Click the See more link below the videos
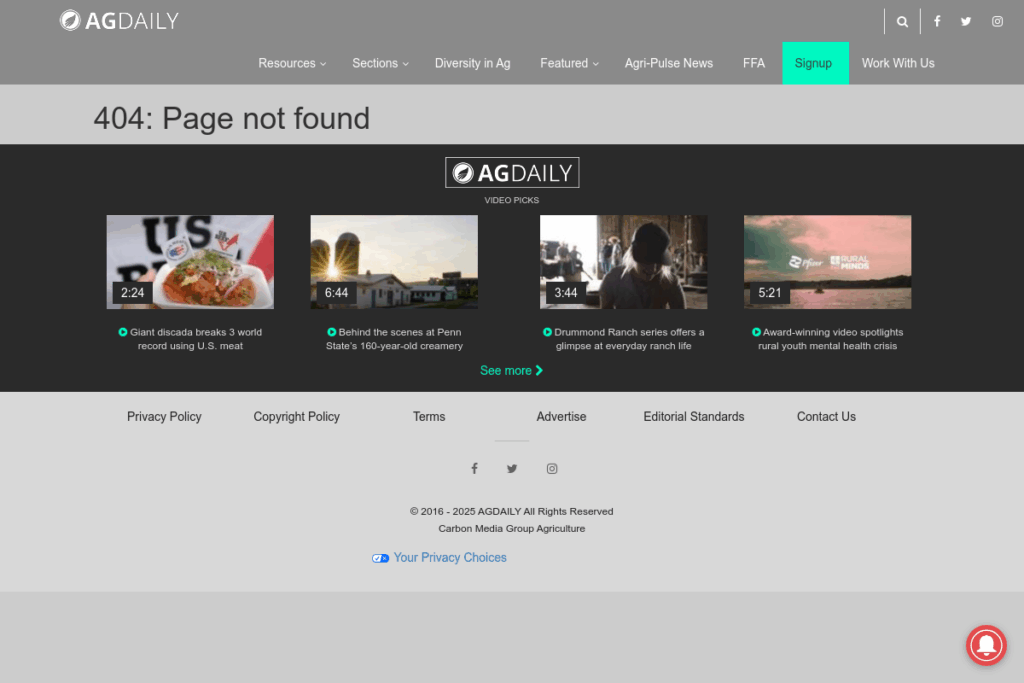Screen dimensions: 1024x683 pyautogui.click(x=511, y=370)
